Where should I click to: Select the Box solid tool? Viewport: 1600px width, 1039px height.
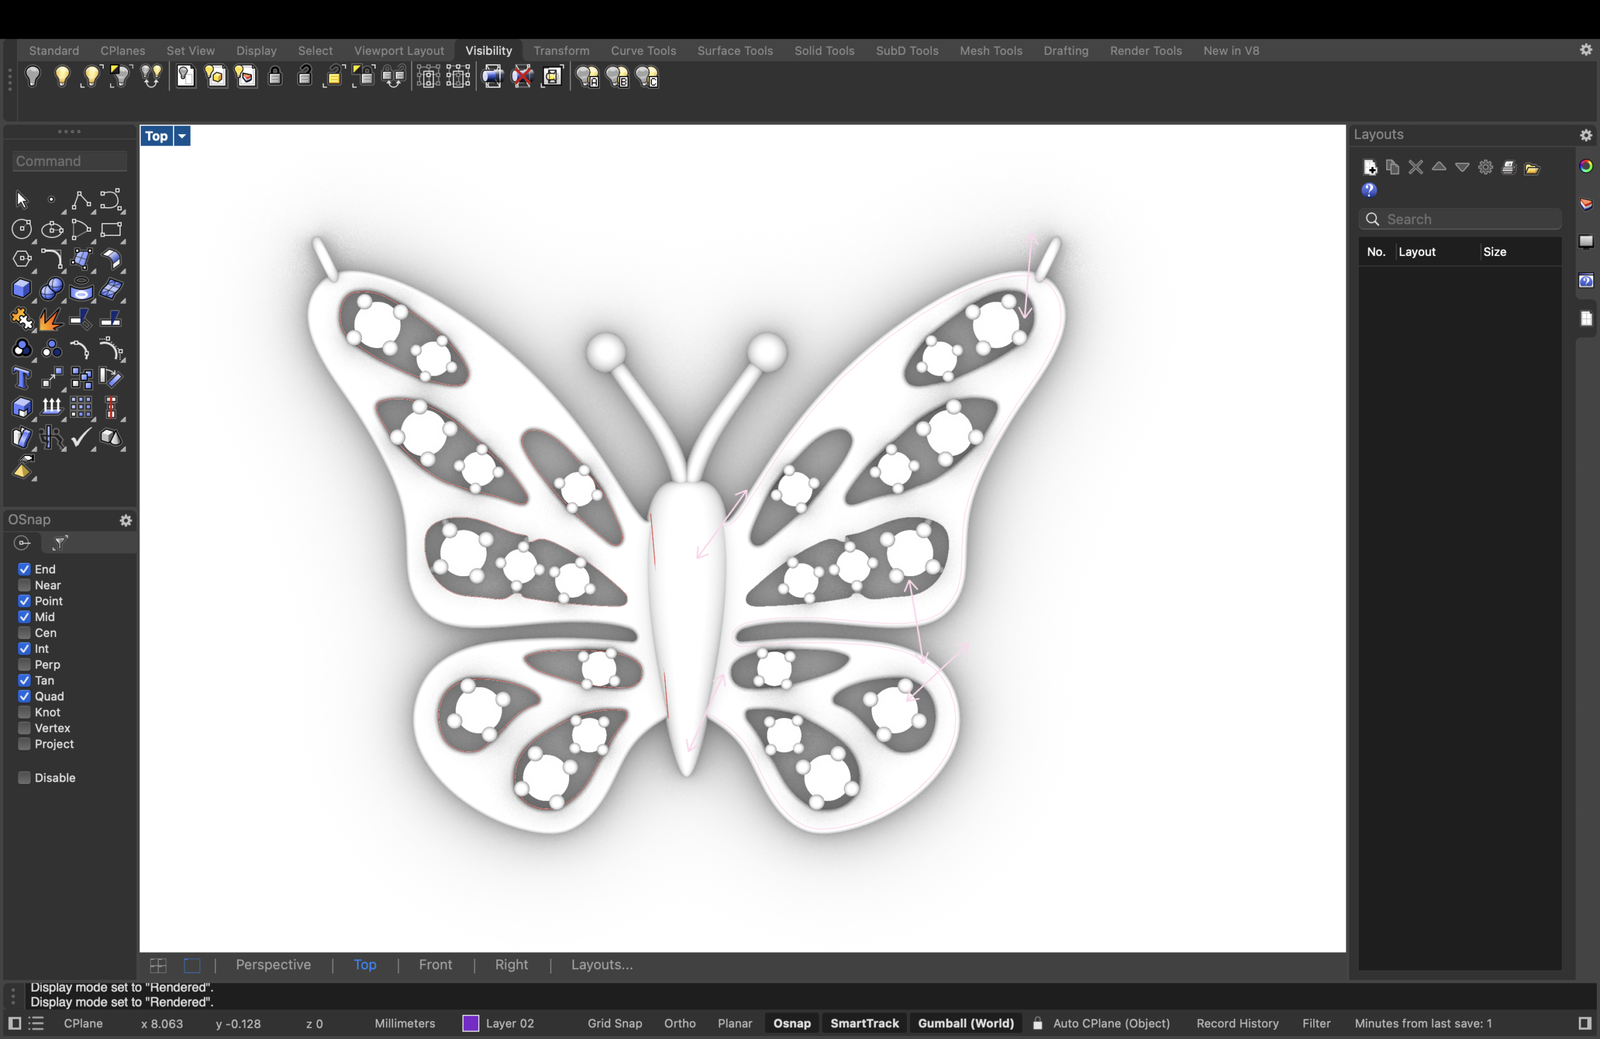(21, 289)
